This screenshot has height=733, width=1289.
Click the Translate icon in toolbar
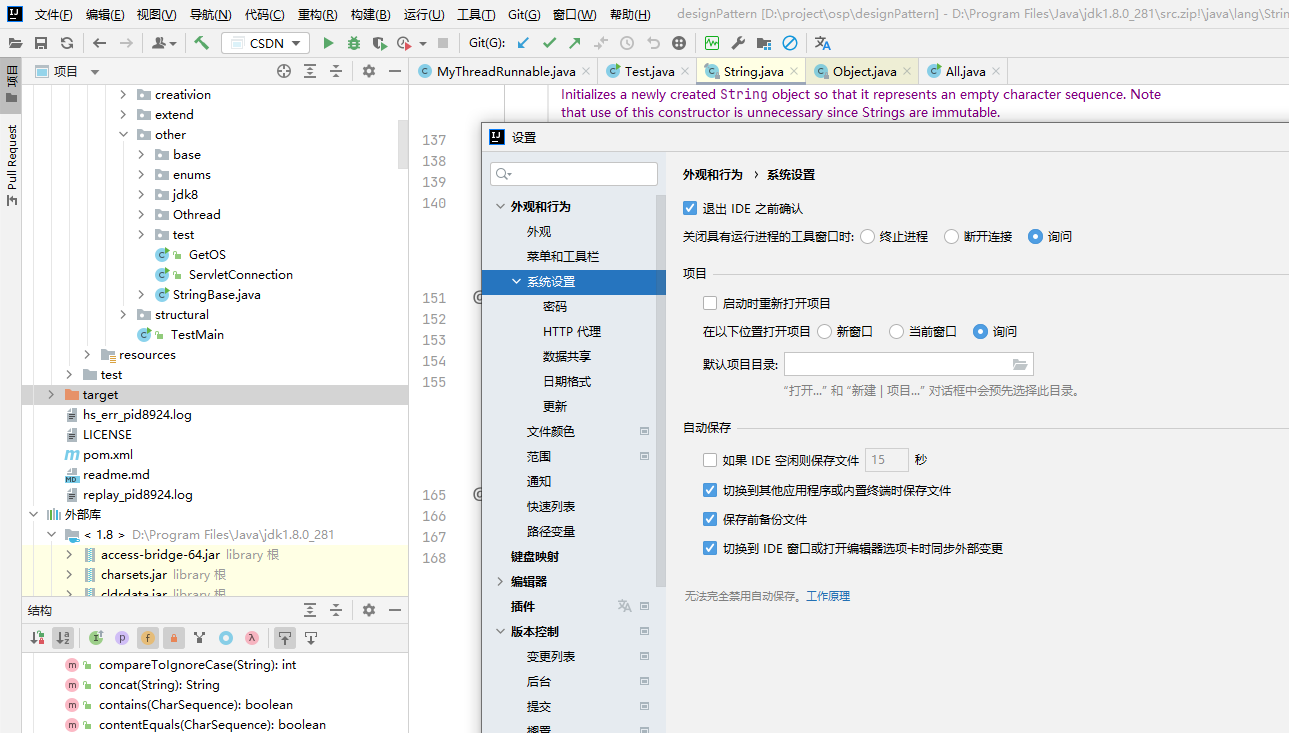[823, 43]
